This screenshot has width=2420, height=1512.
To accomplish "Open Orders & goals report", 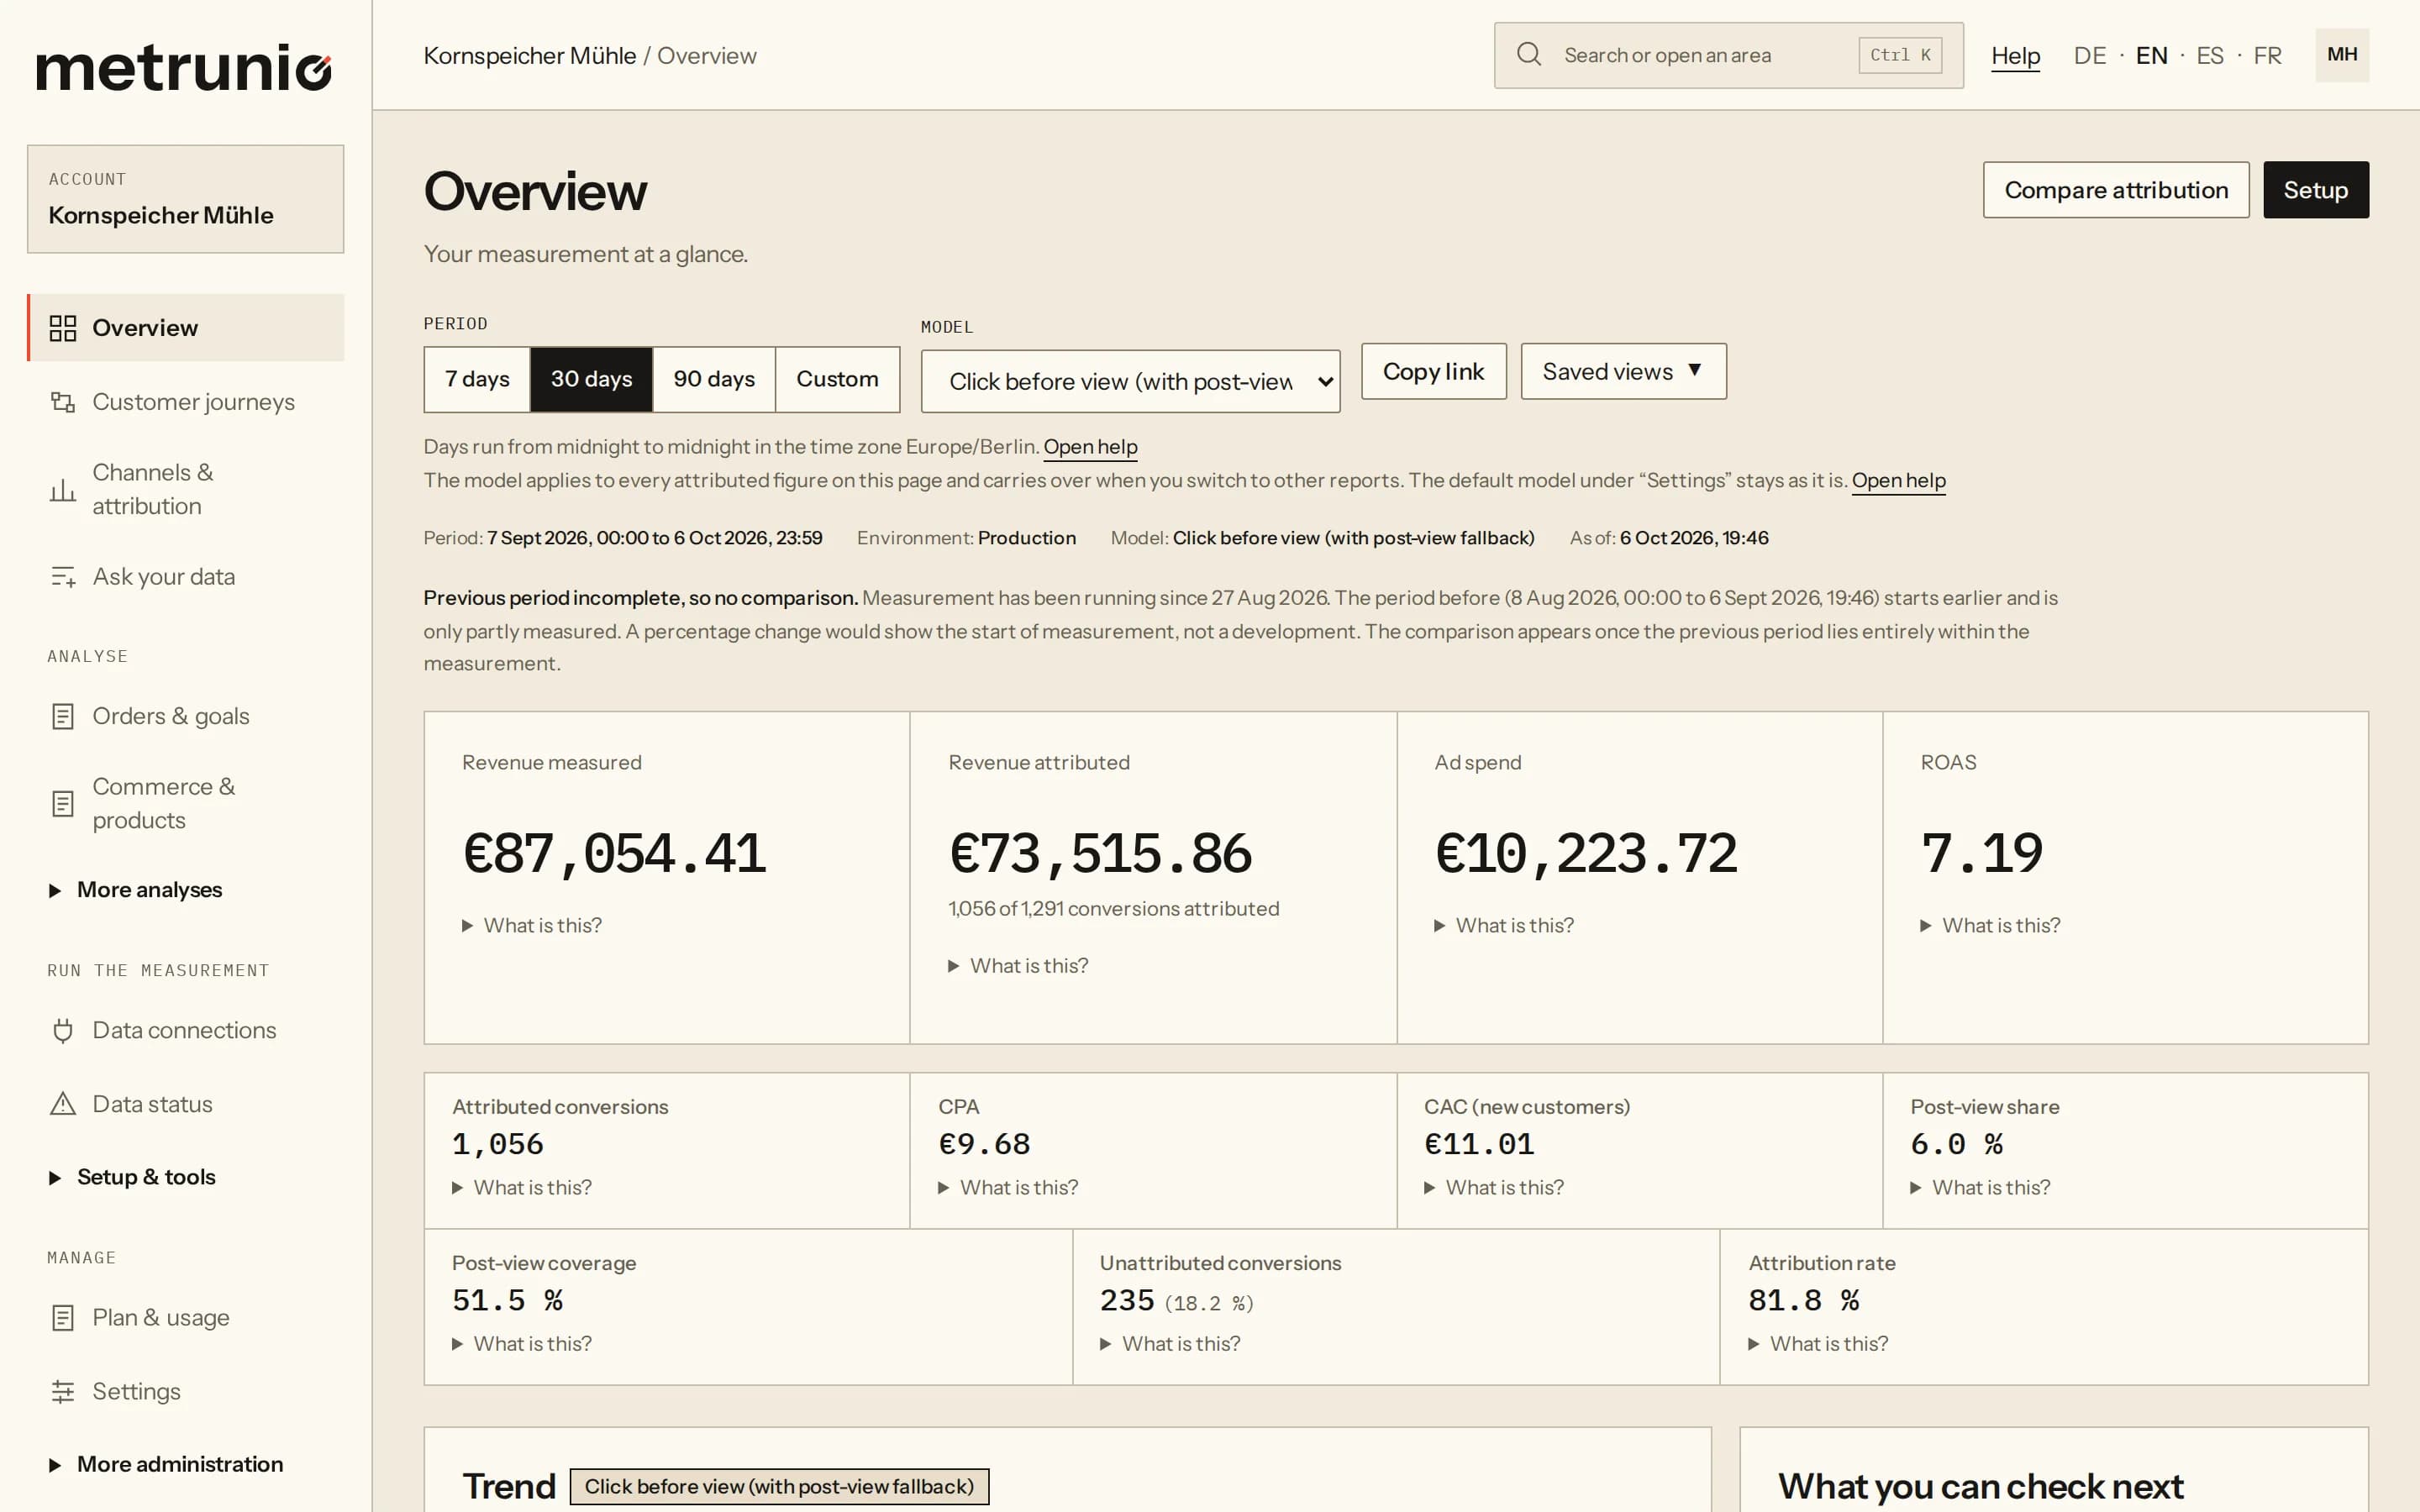I will point(186,716).
